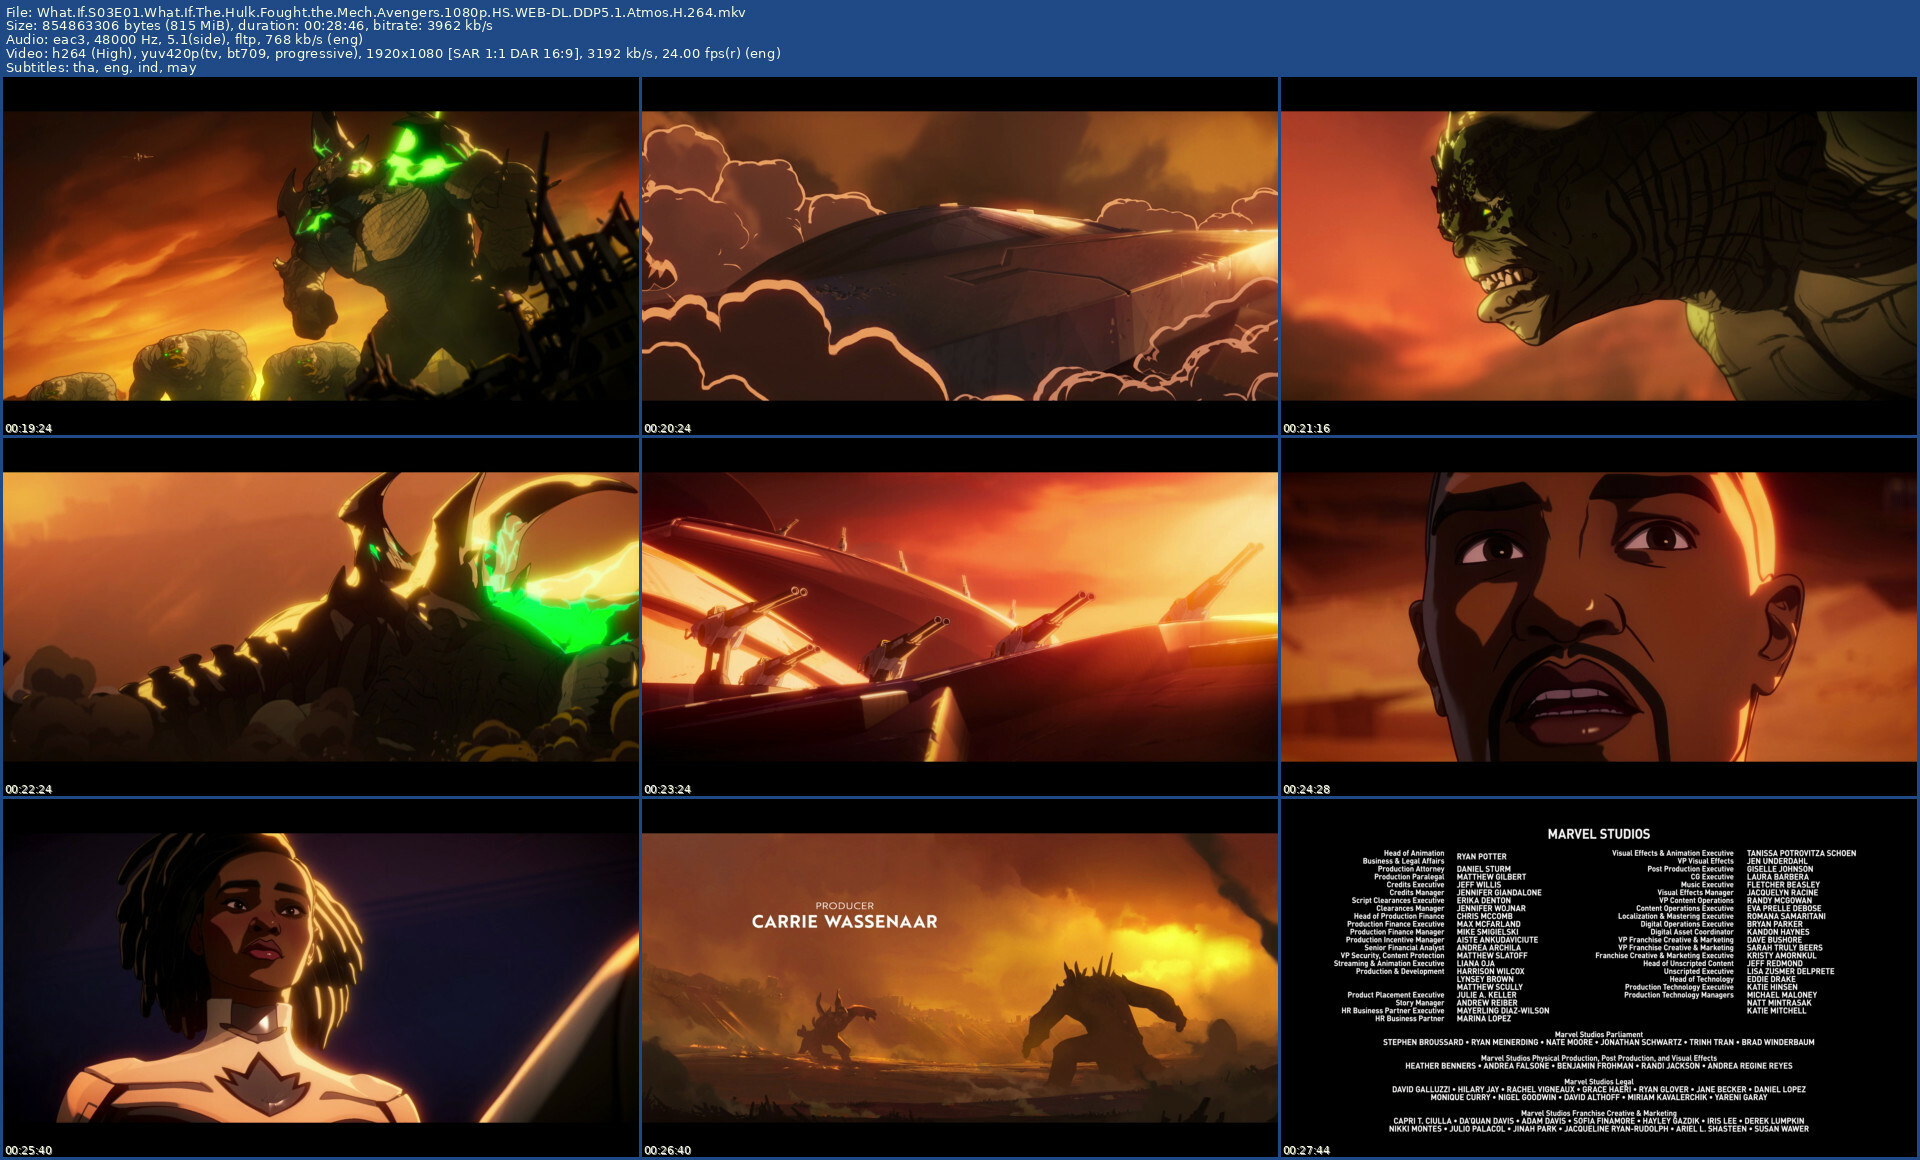Click the 00:27:44 timestamp label
The image size is (1920, 1160).
(1307, 1150)
